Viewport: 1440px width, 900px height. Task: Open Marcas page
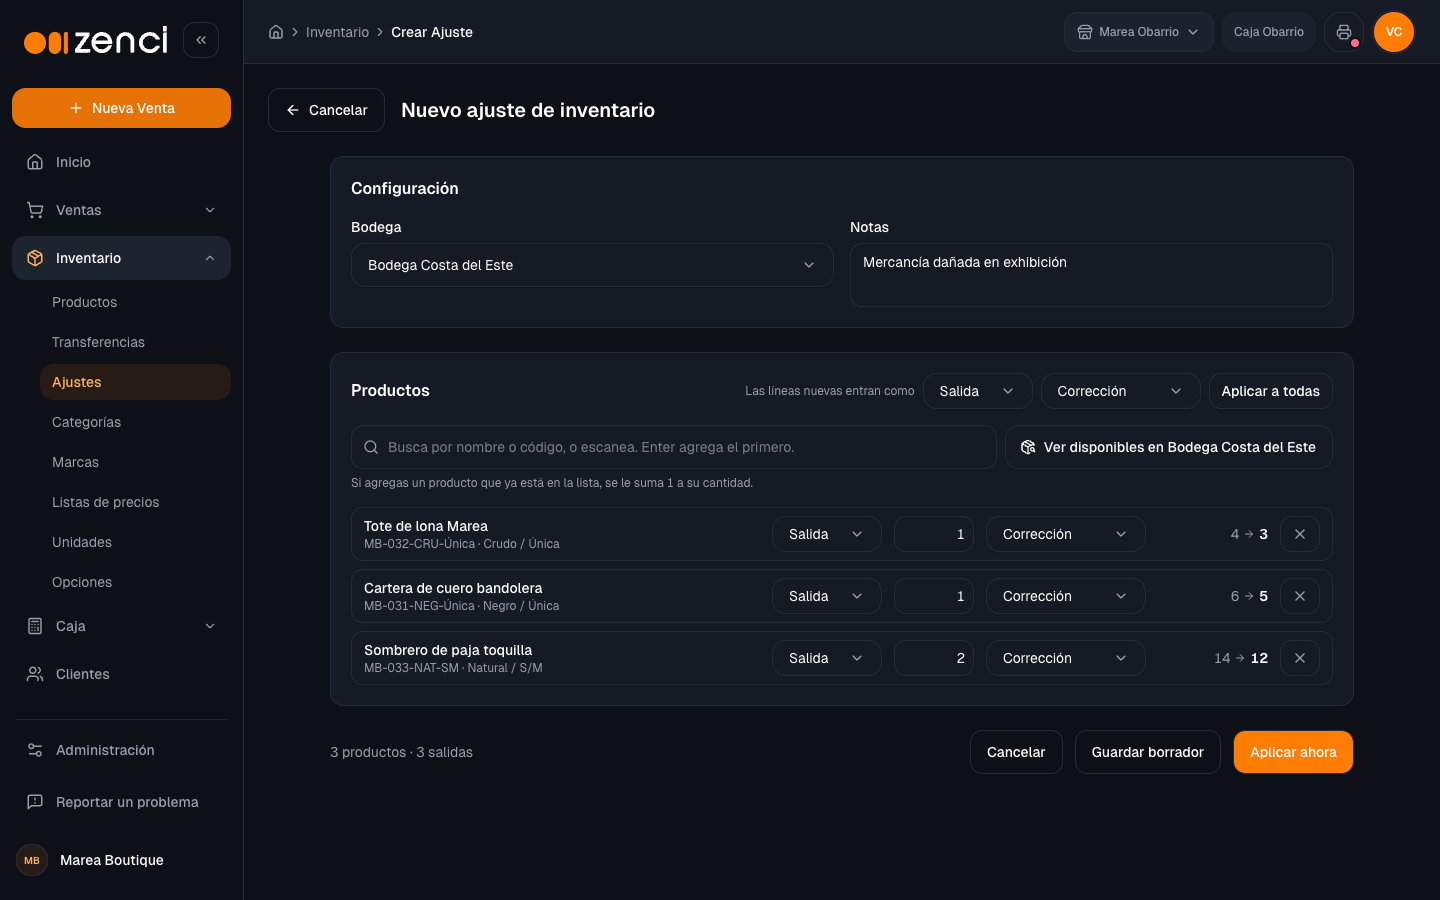135,462
